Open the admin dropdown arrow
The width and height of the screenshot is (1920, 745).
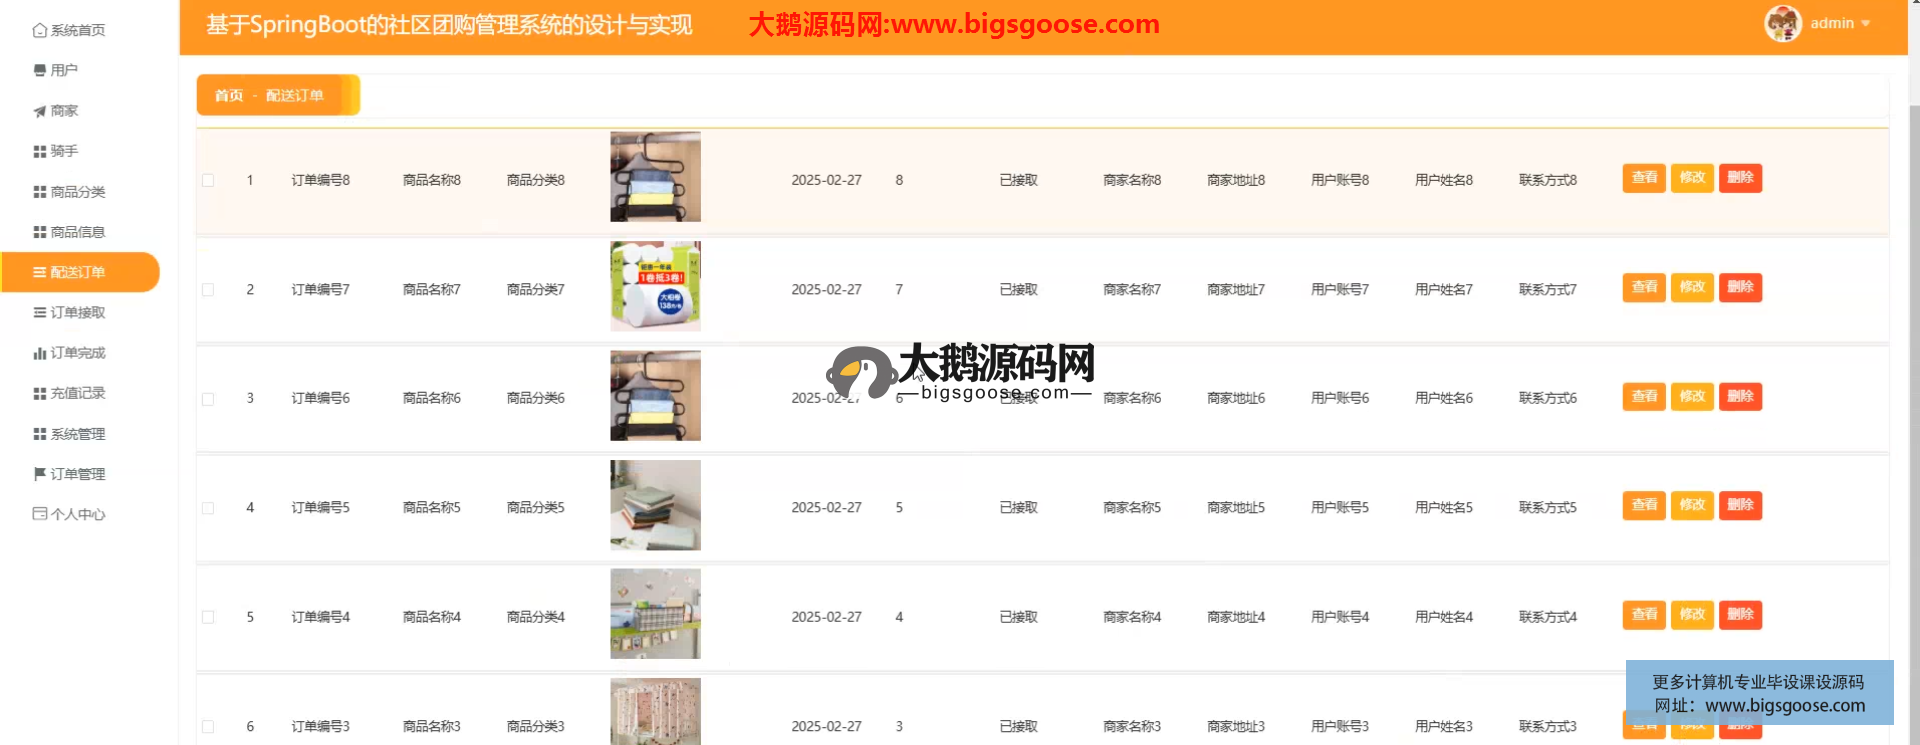pyautogui.click(x=1866, y=23)
